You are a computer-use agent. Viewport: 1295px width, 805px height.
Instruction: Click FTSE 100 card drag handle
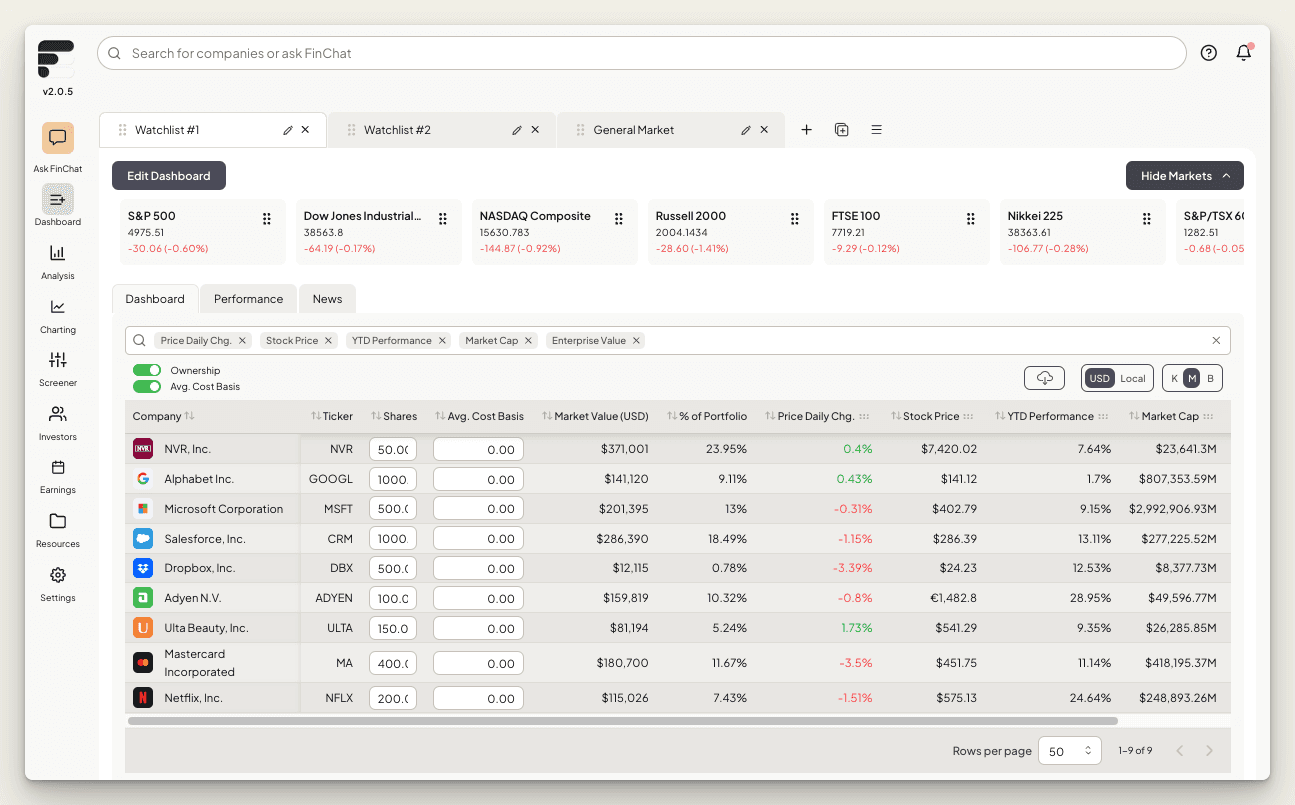[x=971, y=219]
